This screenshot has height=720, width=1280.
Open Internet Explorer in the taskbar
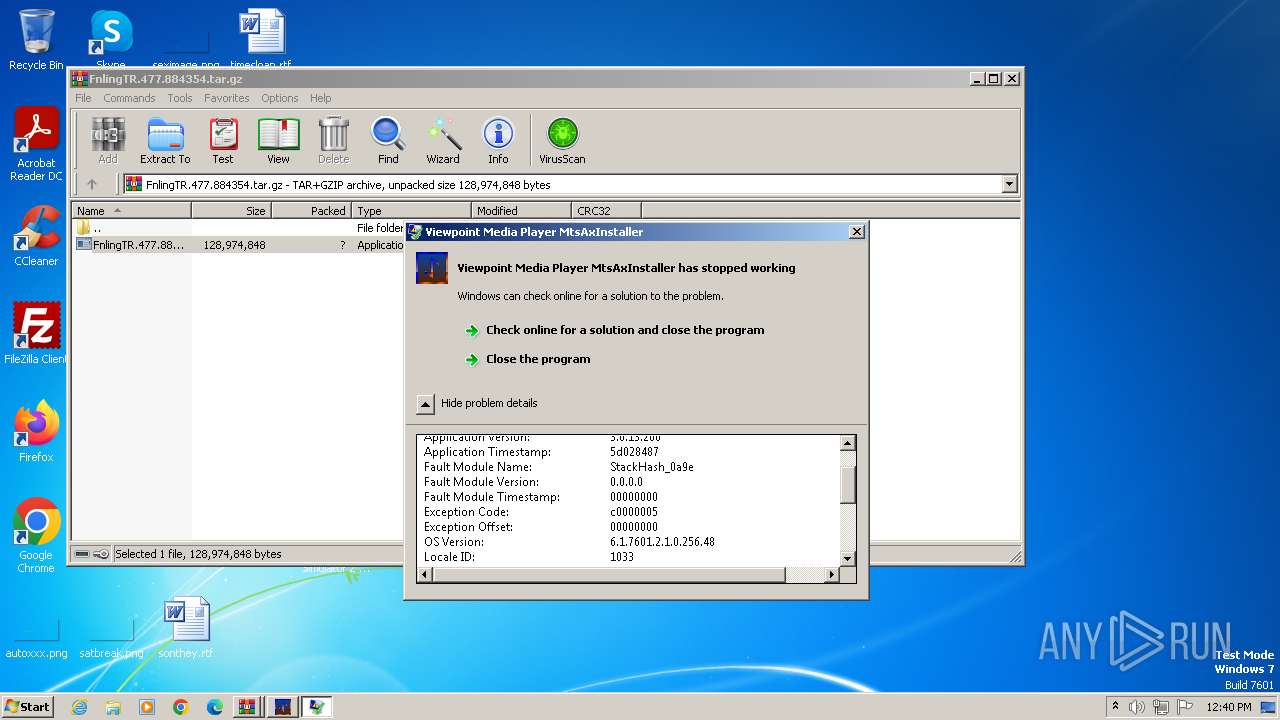(79, 707)
